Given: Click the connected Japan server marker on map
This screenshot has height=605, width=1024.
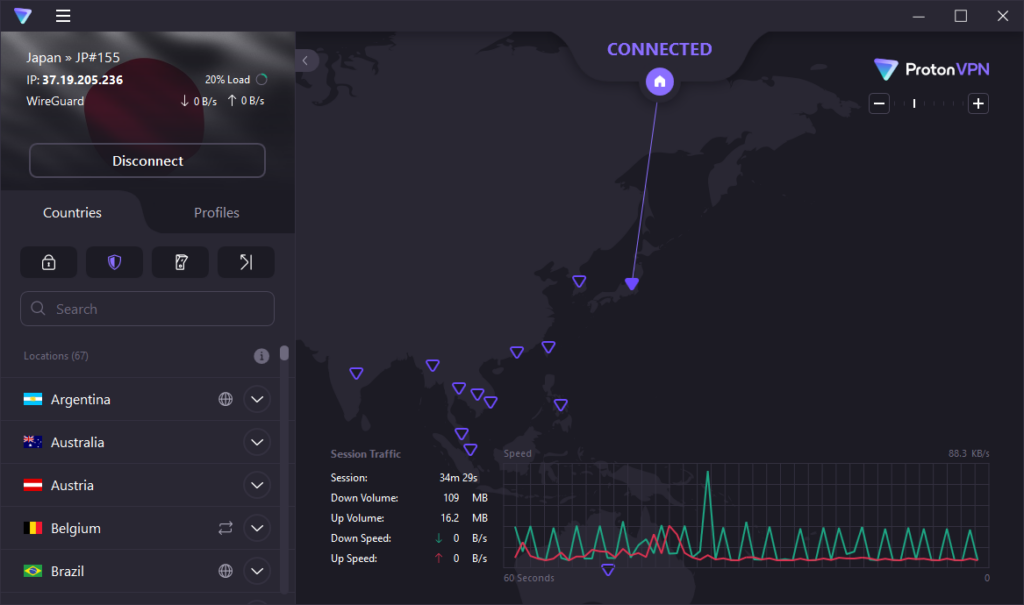Looking at the screenshot, I should pos(632,284).
